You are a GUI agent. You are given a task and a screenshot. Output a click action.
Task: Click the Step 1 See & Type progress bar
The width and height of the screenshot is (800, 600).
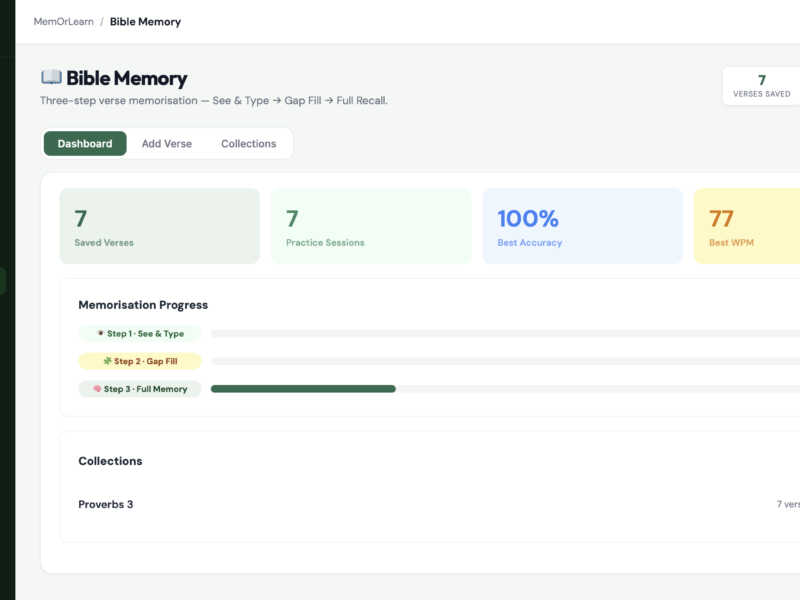[x=505, y=333]
